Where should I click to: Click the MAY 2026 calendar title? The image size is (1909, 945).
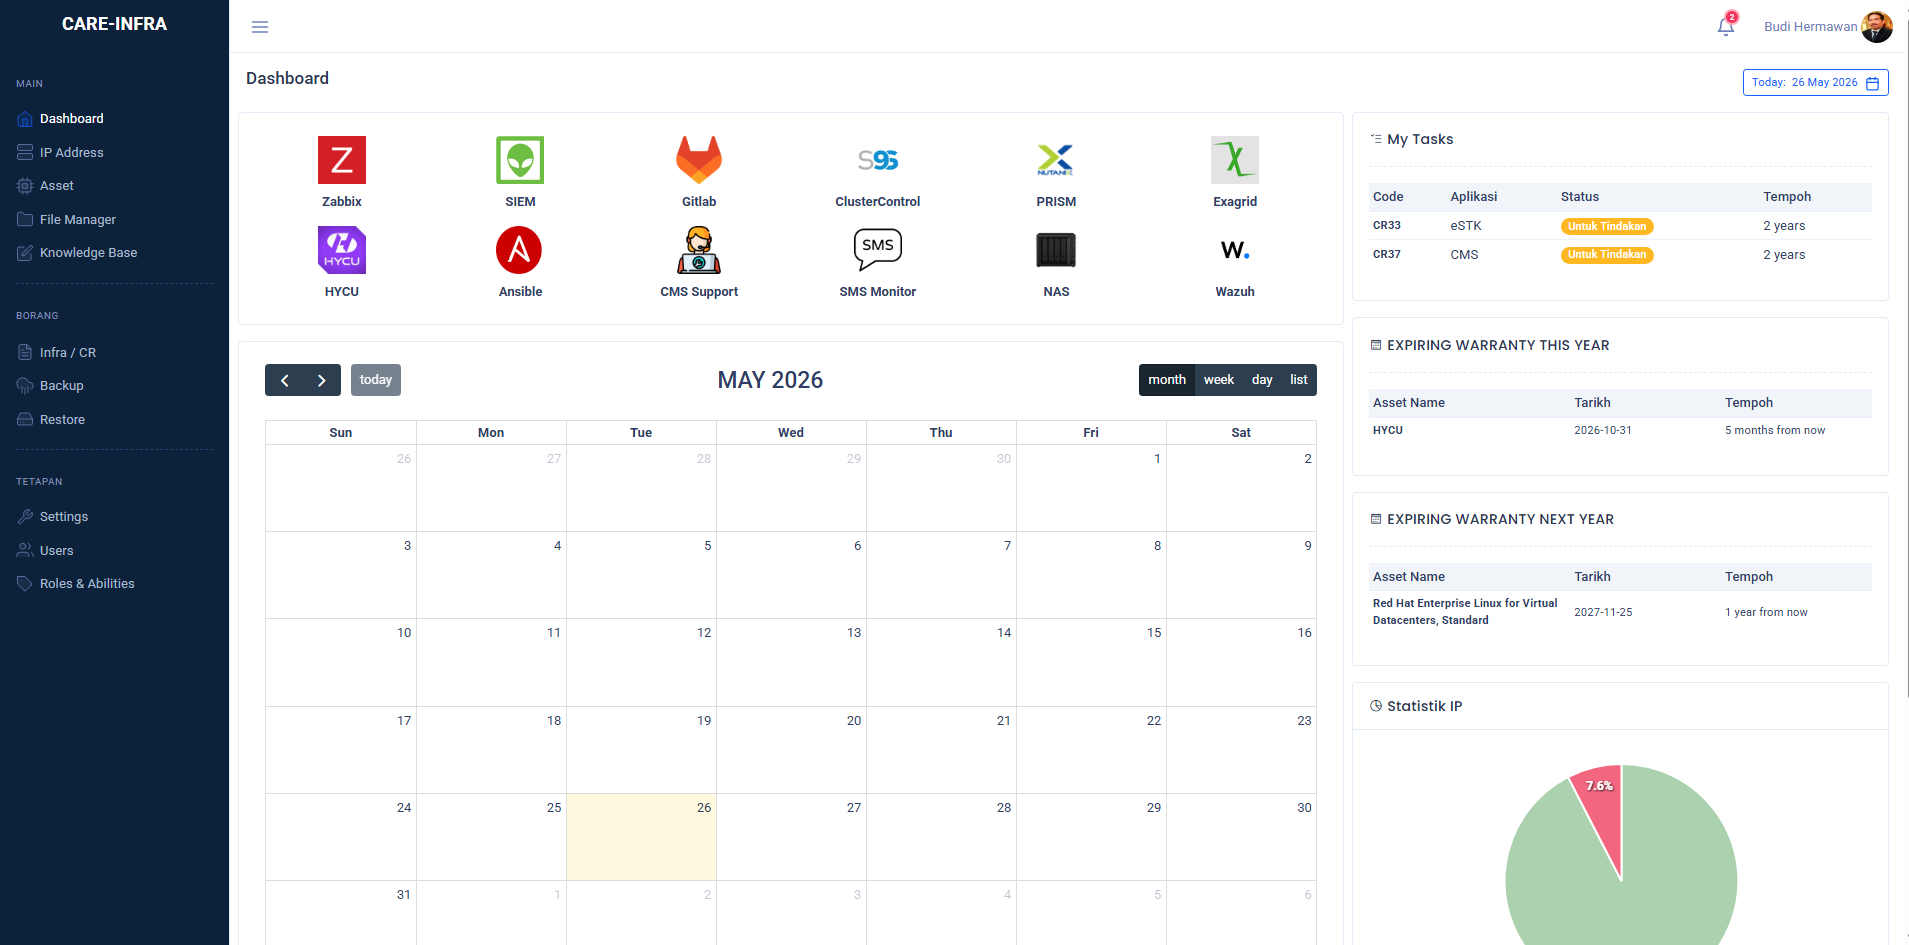coord(770,380)
